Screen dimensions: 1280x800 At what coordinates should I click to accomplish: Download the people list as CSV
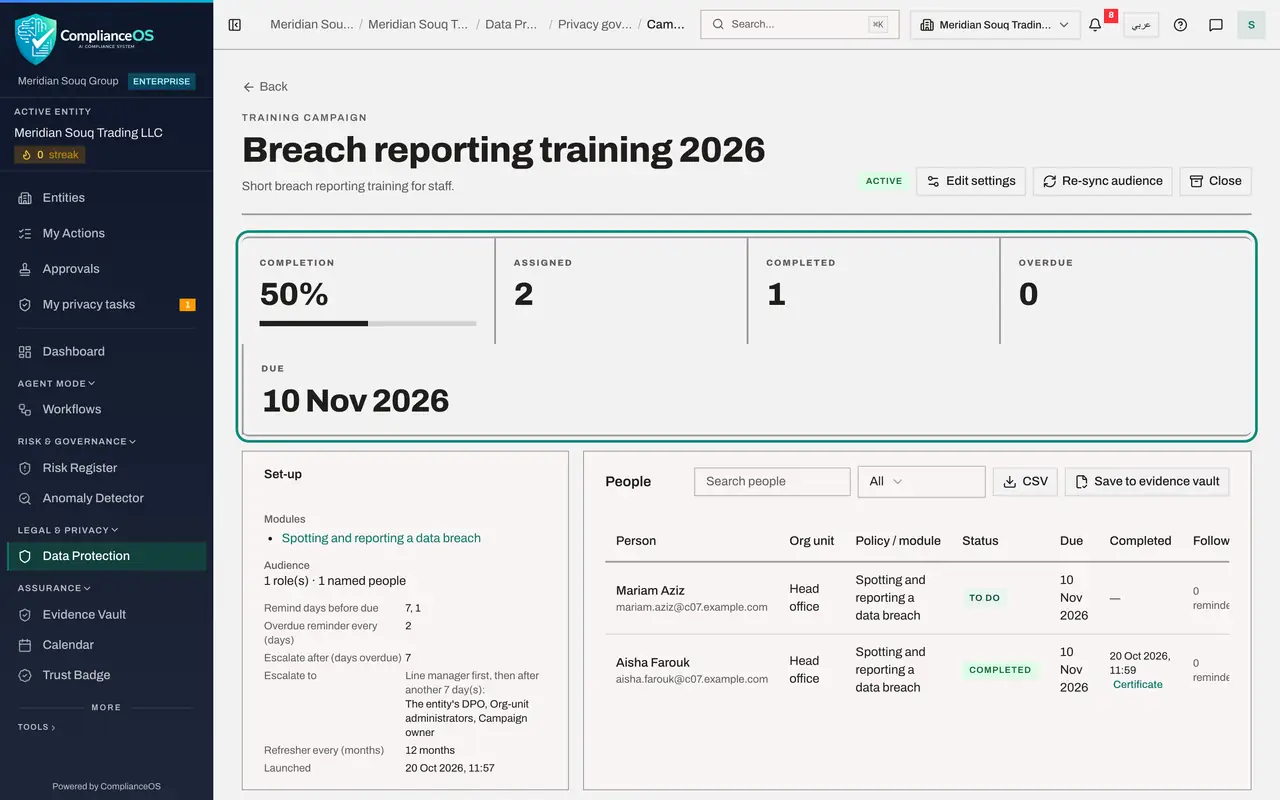[x=1025, y=481]
